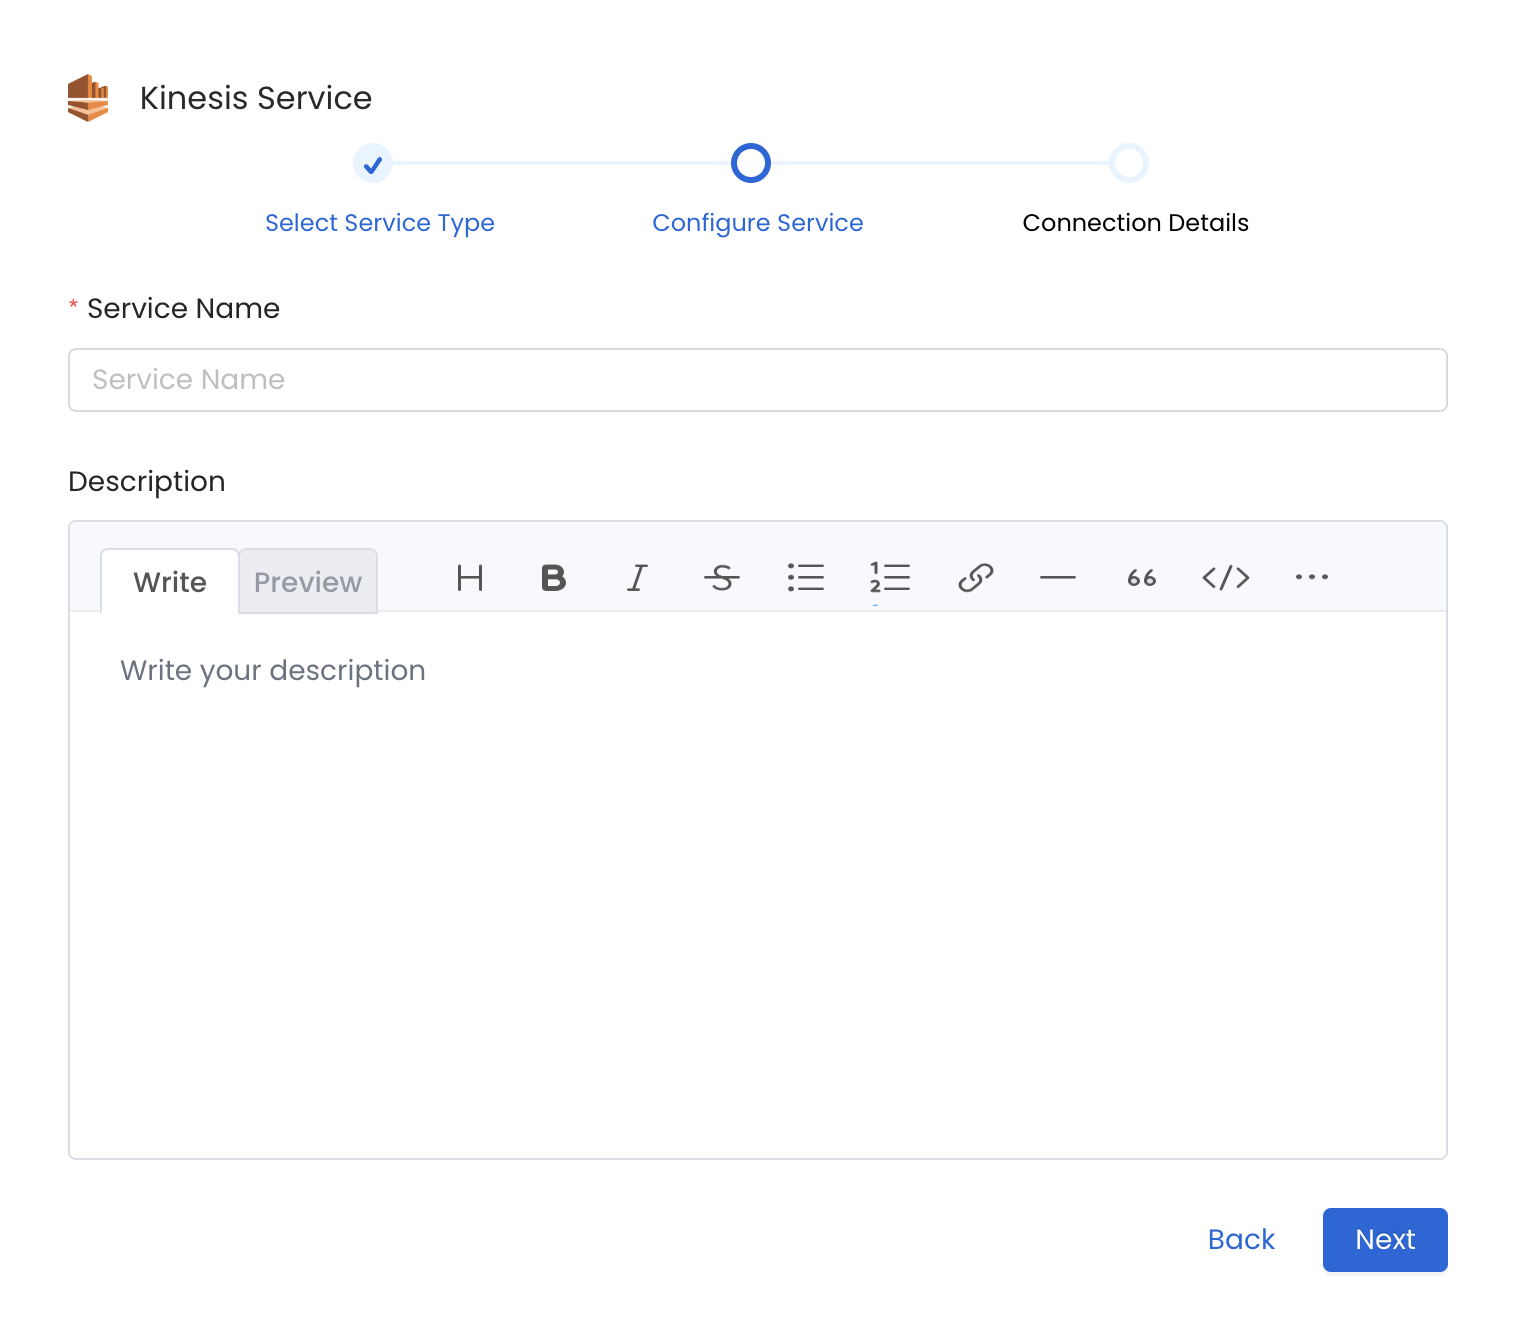
Task: Click the Next button
Action: [1384, 1240]
